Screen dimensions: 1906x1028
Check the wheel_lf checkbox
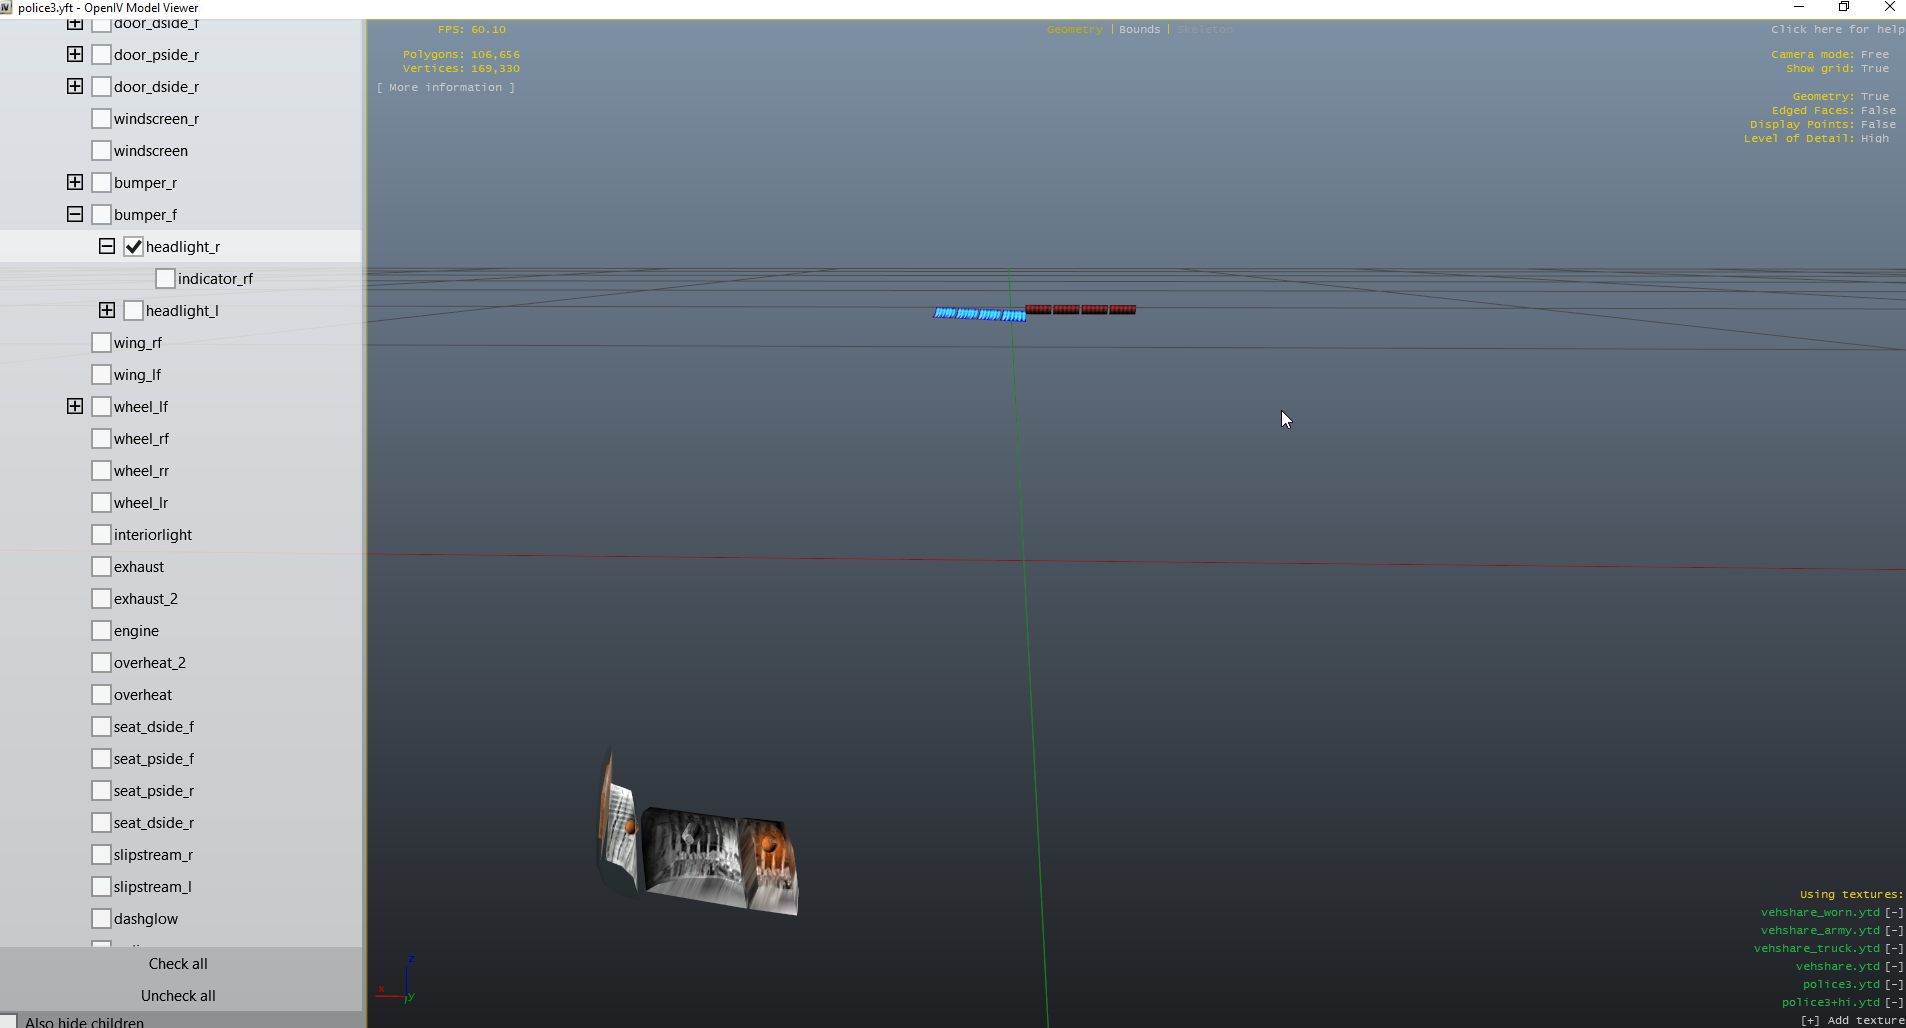click(101, 406)
